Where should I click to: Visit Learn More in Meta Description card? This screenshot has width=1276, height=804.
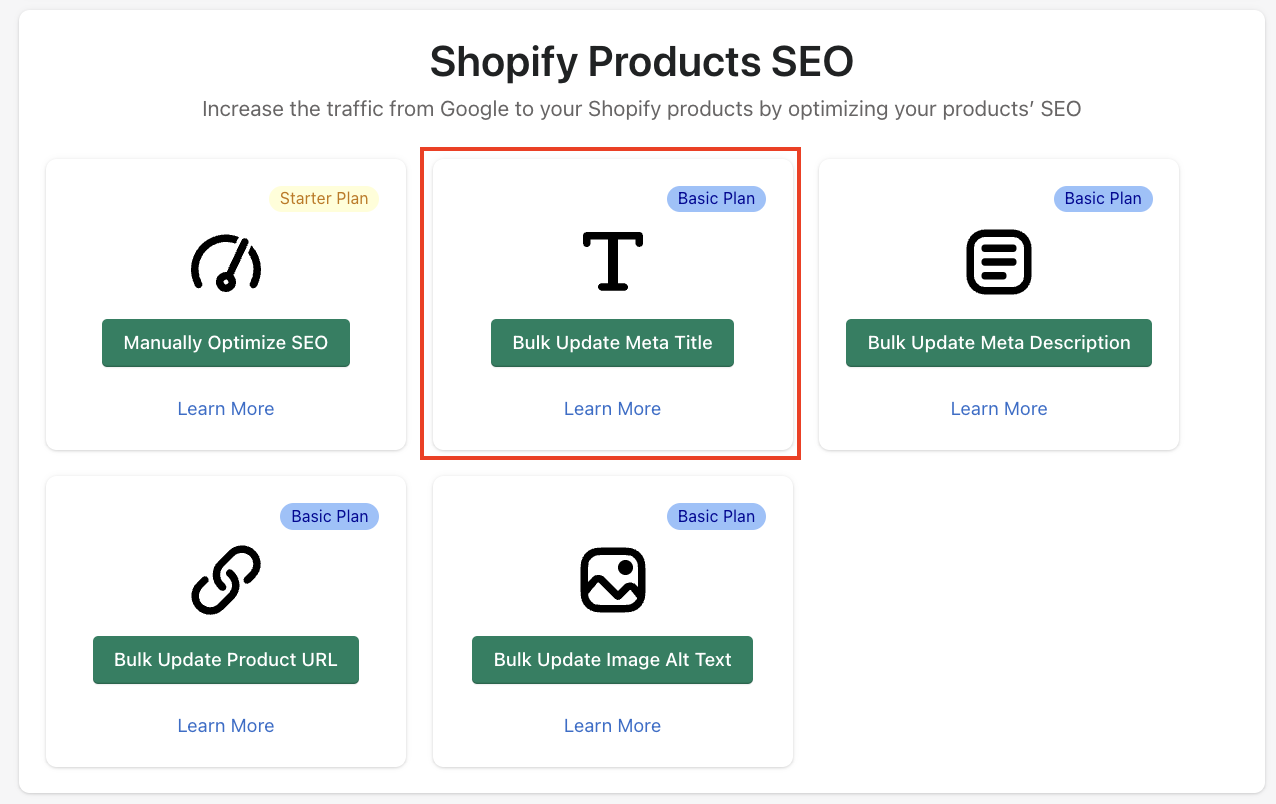coord(999,409)
